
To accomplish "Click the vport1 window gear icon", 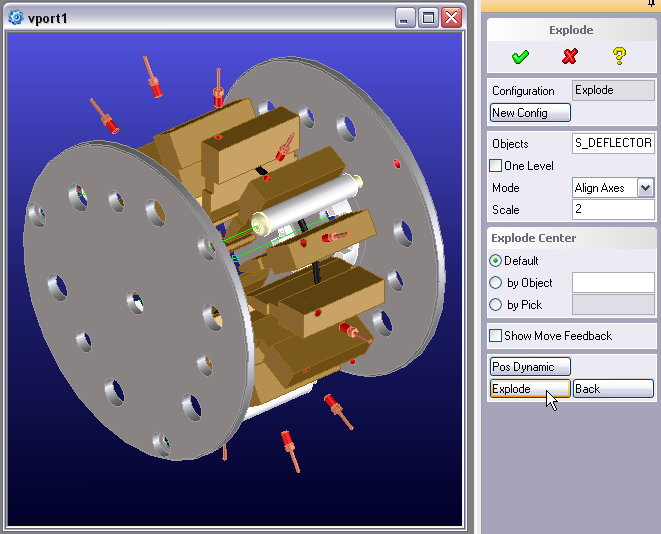I will click(x=16, y=18).
